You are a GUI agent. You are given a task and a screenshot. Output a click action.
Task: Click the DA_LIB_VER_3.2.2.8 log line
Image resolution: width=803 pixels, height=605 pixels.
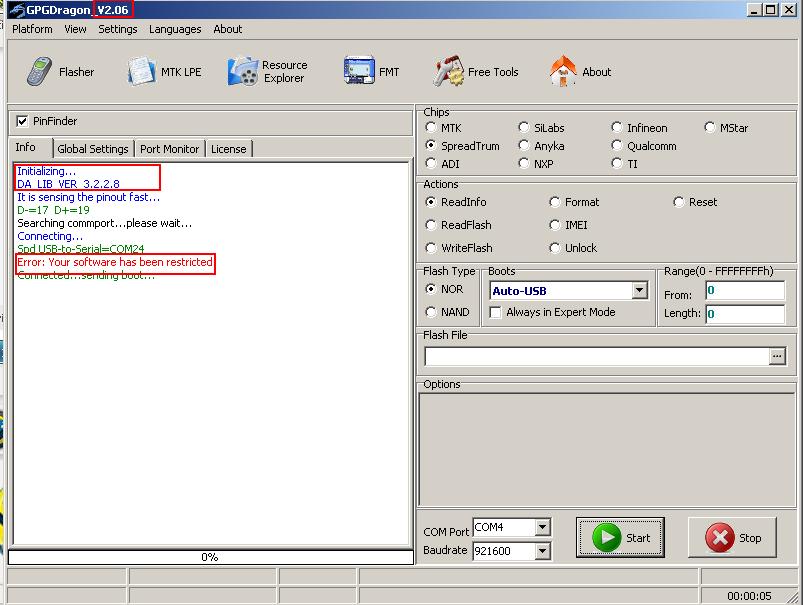(x=69, y=184)
